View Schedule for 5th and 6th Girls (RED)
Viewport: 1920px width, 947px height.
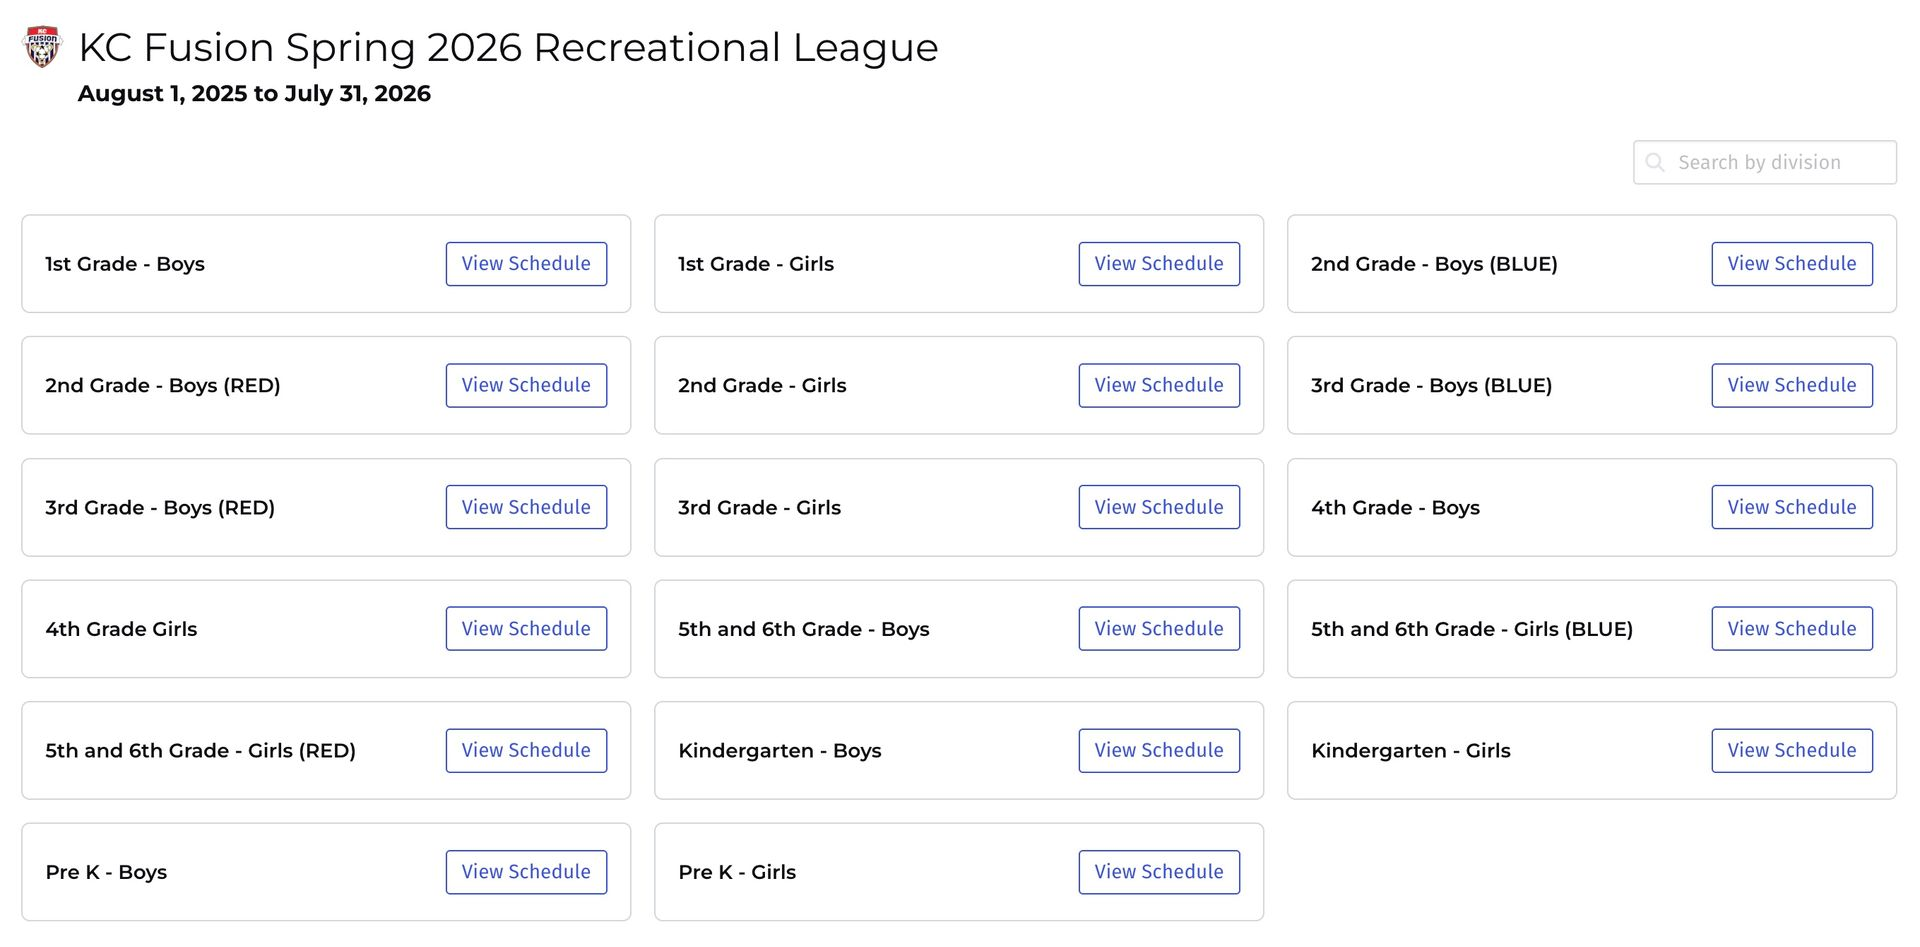[x=526, y=750]
